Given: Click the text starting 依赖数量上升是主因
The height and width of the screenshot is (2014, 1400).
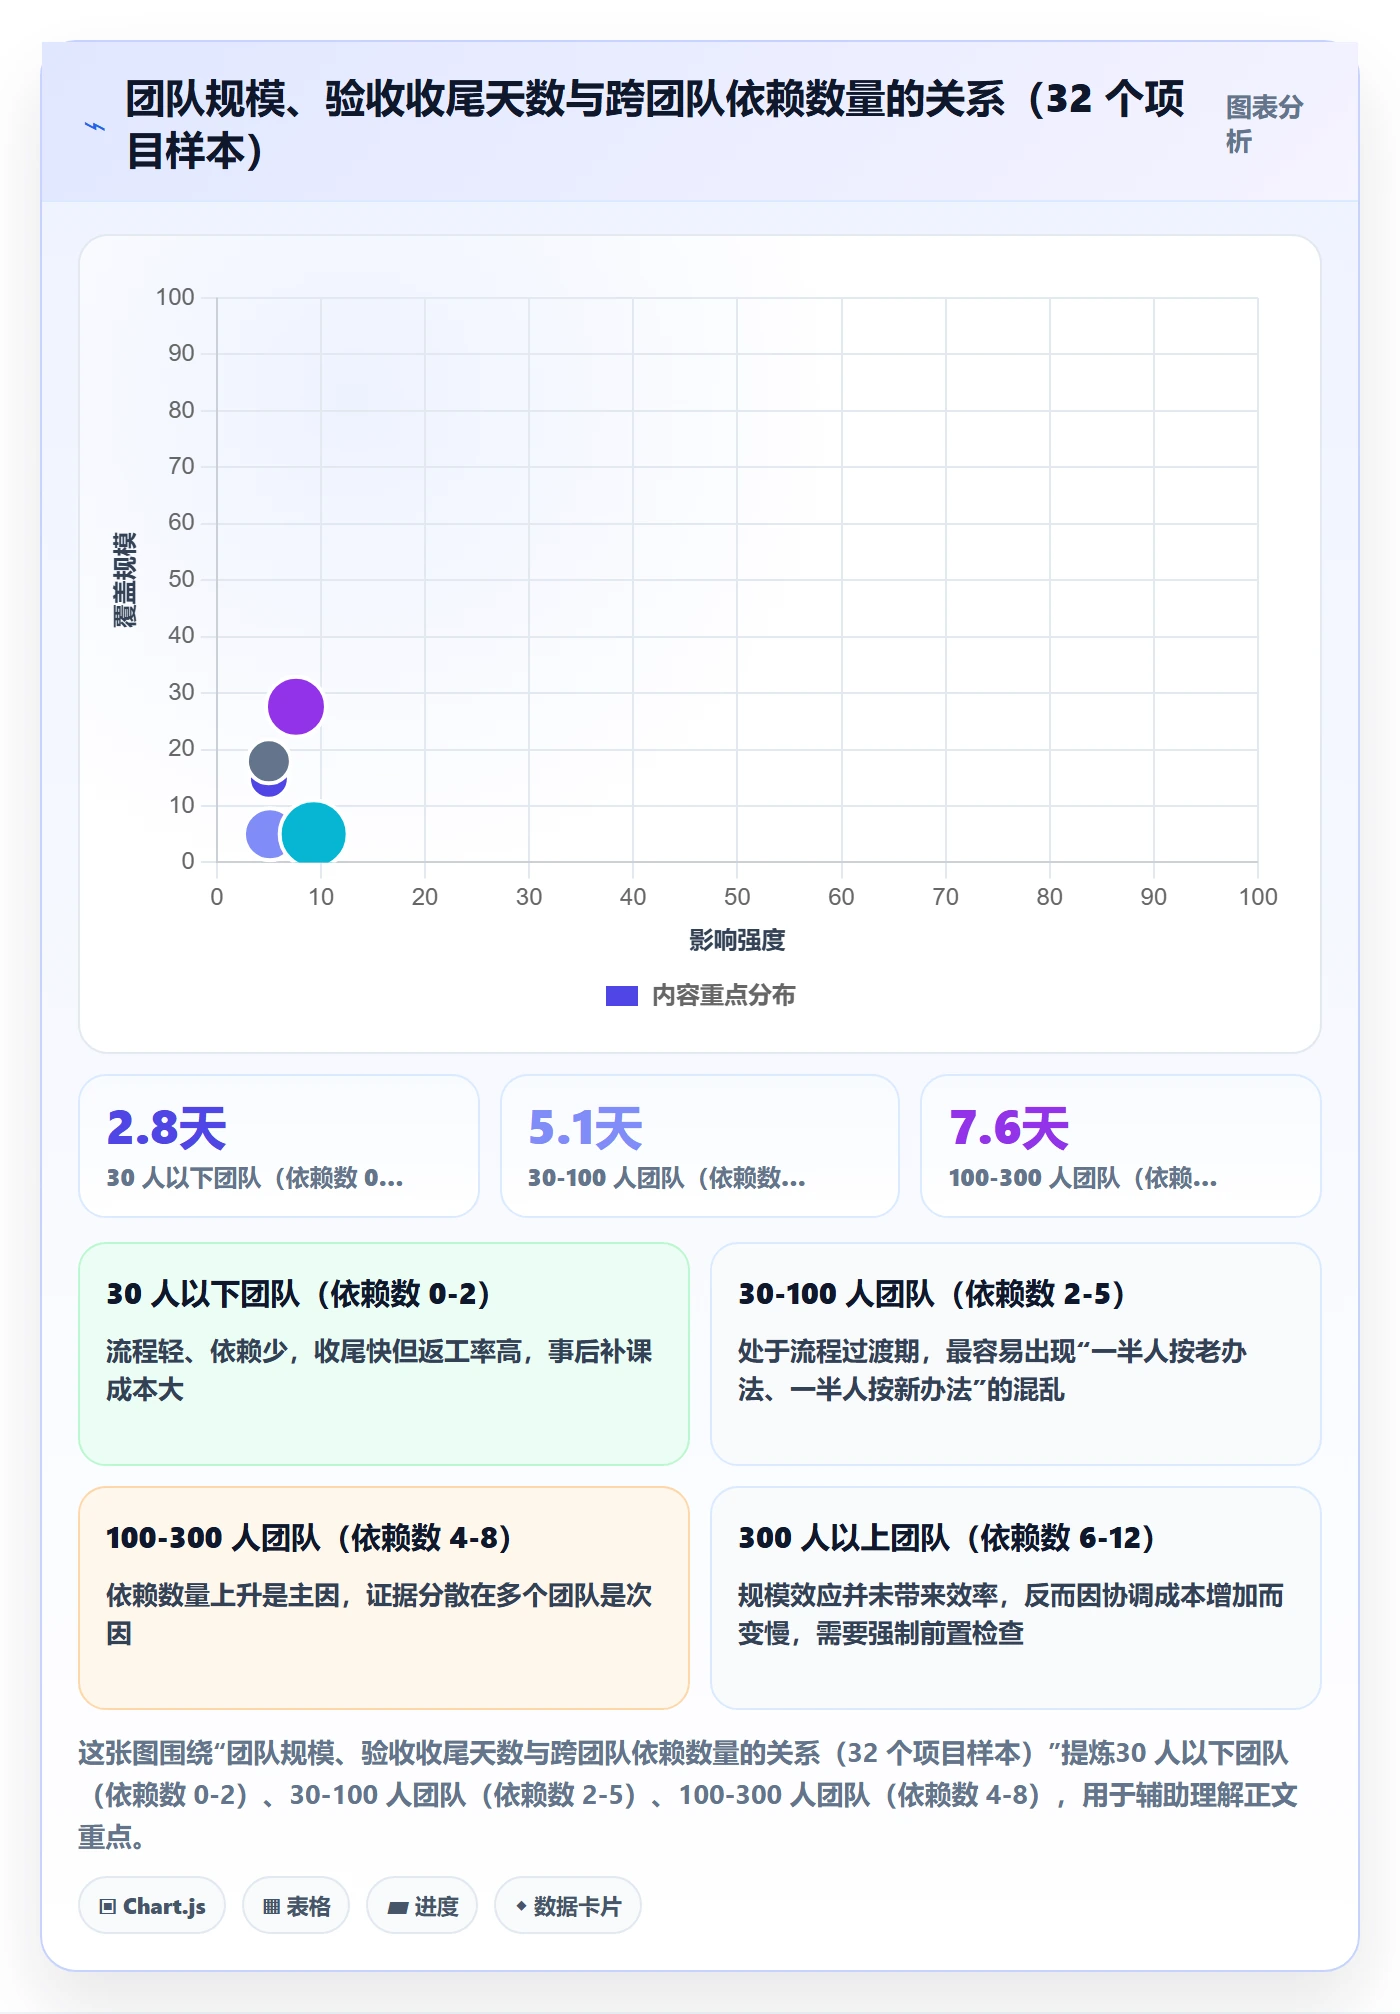Looking at the screenshot, I should [x=379, y=1615].
